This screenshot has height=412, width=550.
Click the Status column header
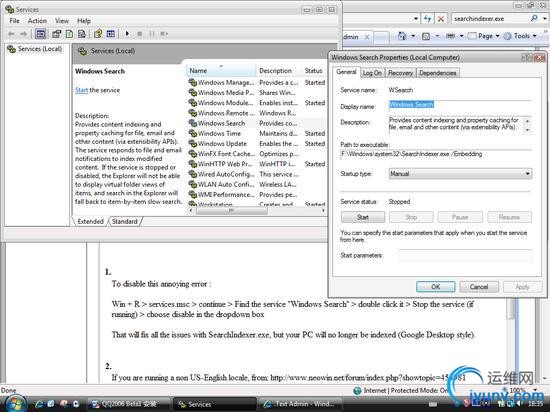314,70
